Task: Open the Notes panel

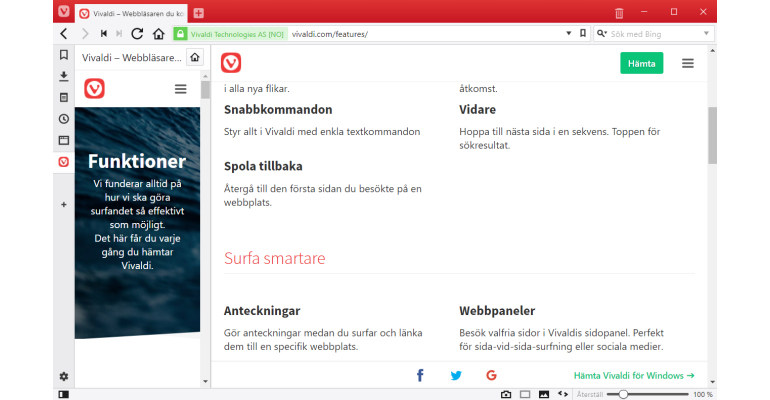Action: 64,98
